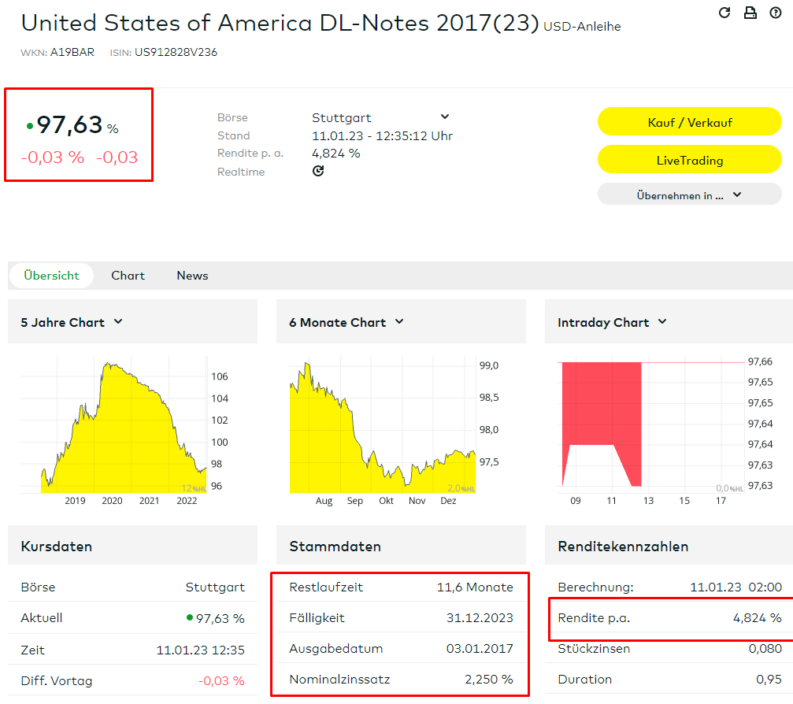Switch to the Chart tab
This screenshot has height=704, width=793.
[x=128, y=276]
